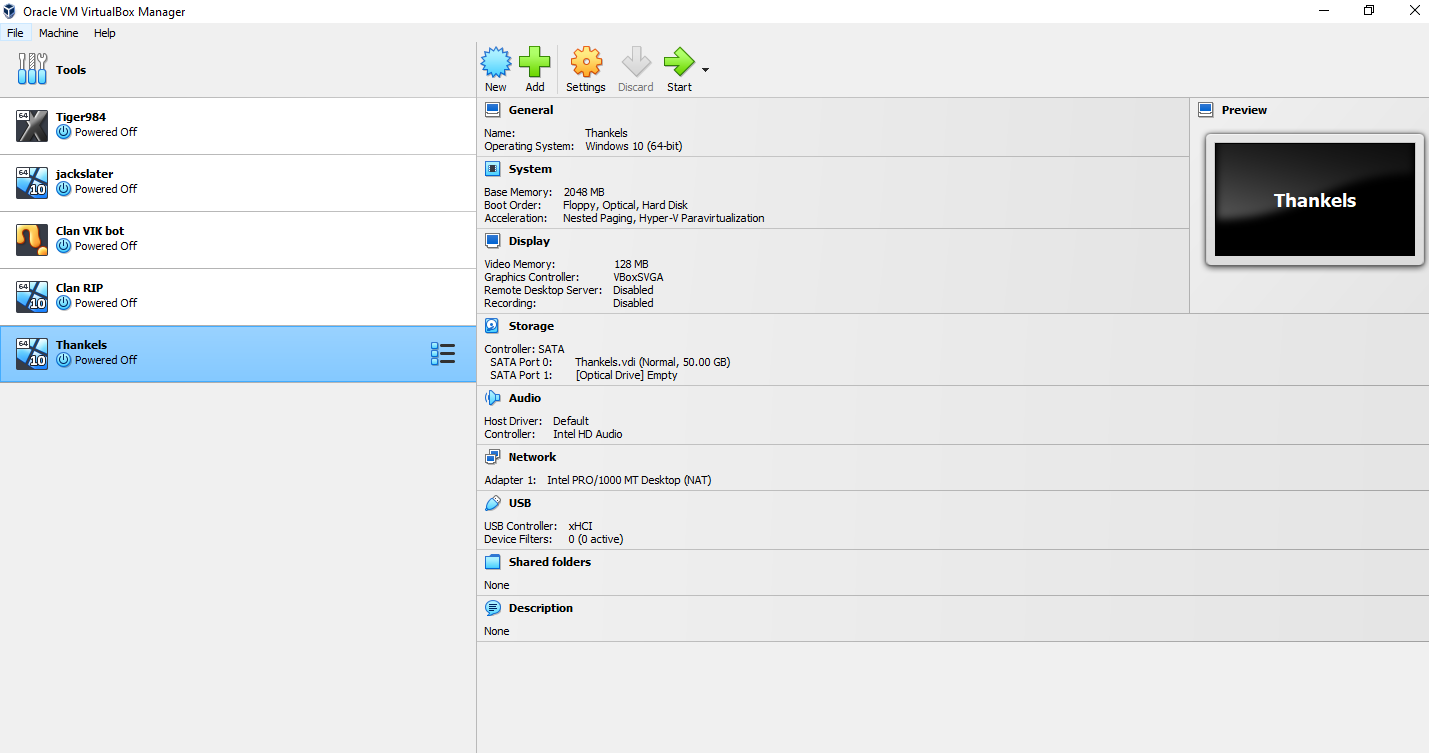Select the Clan VIK bot name
The height and width of the screenshot is (753, 1429).
pos(90,231)
